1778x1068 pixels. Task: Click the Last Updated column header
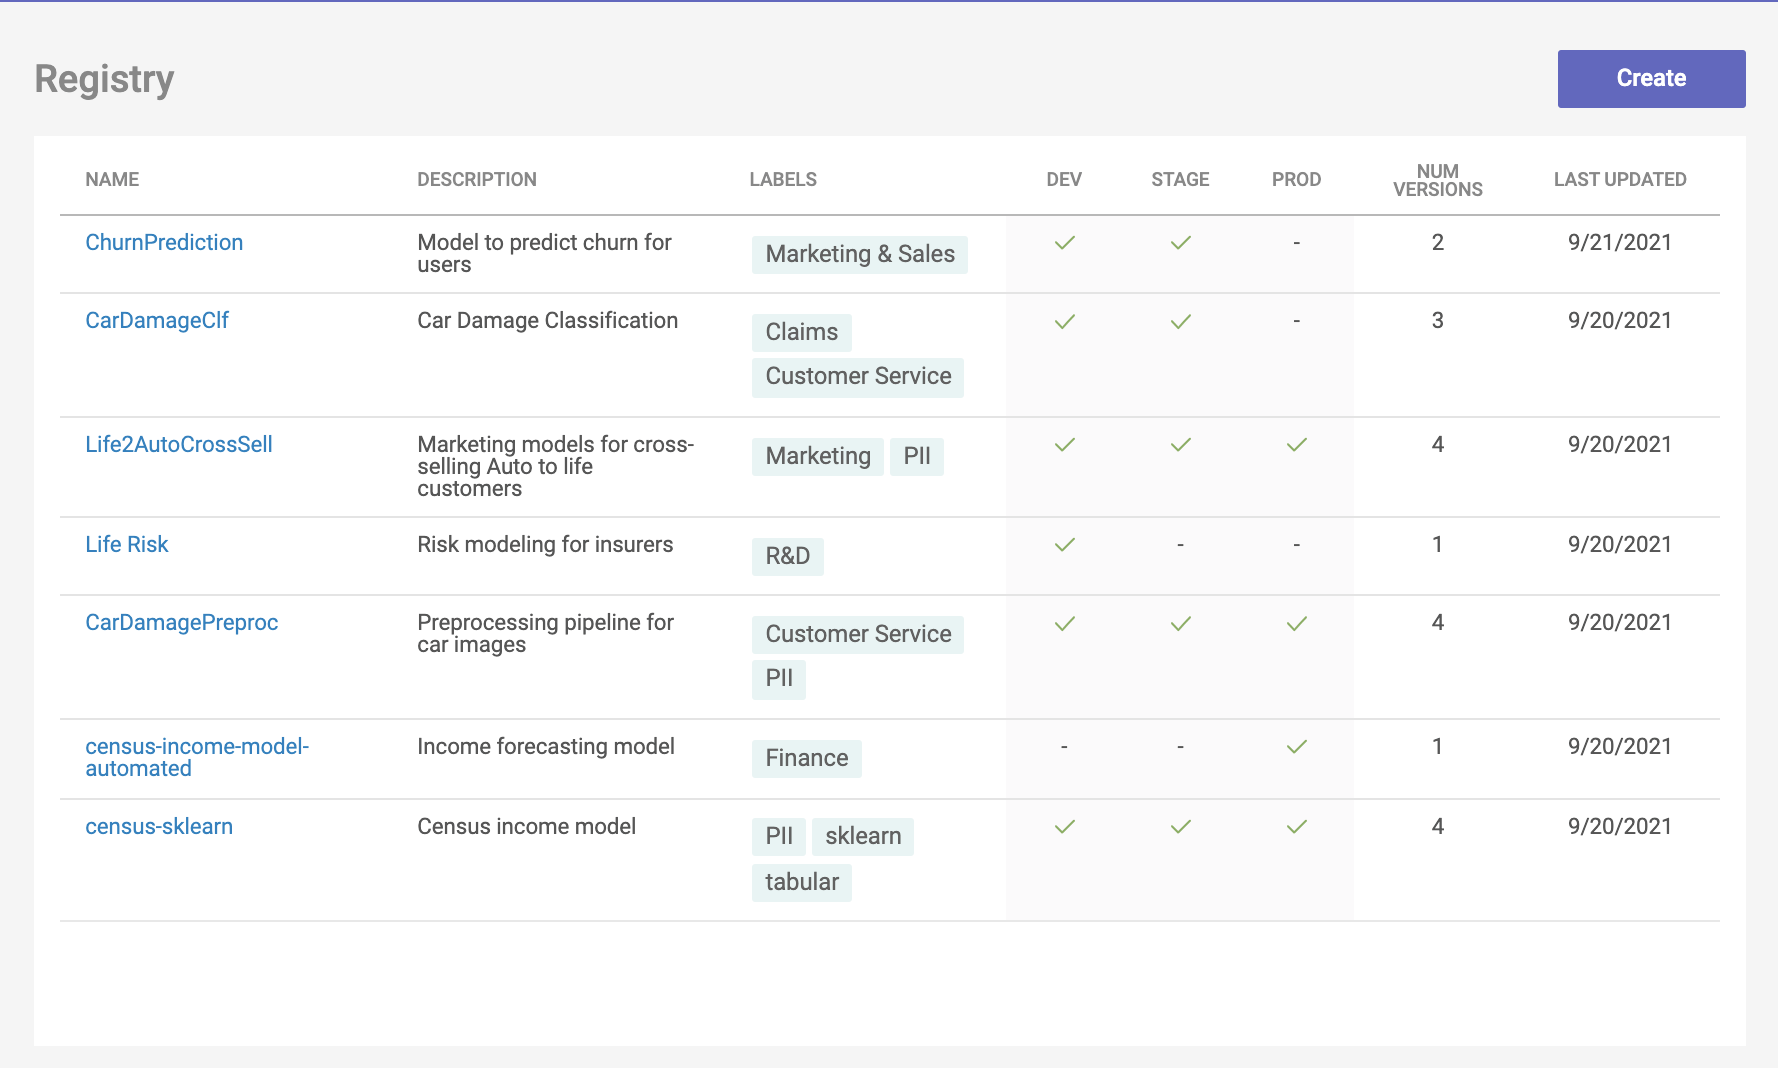pyautogui.click(x=1619, y=179)
